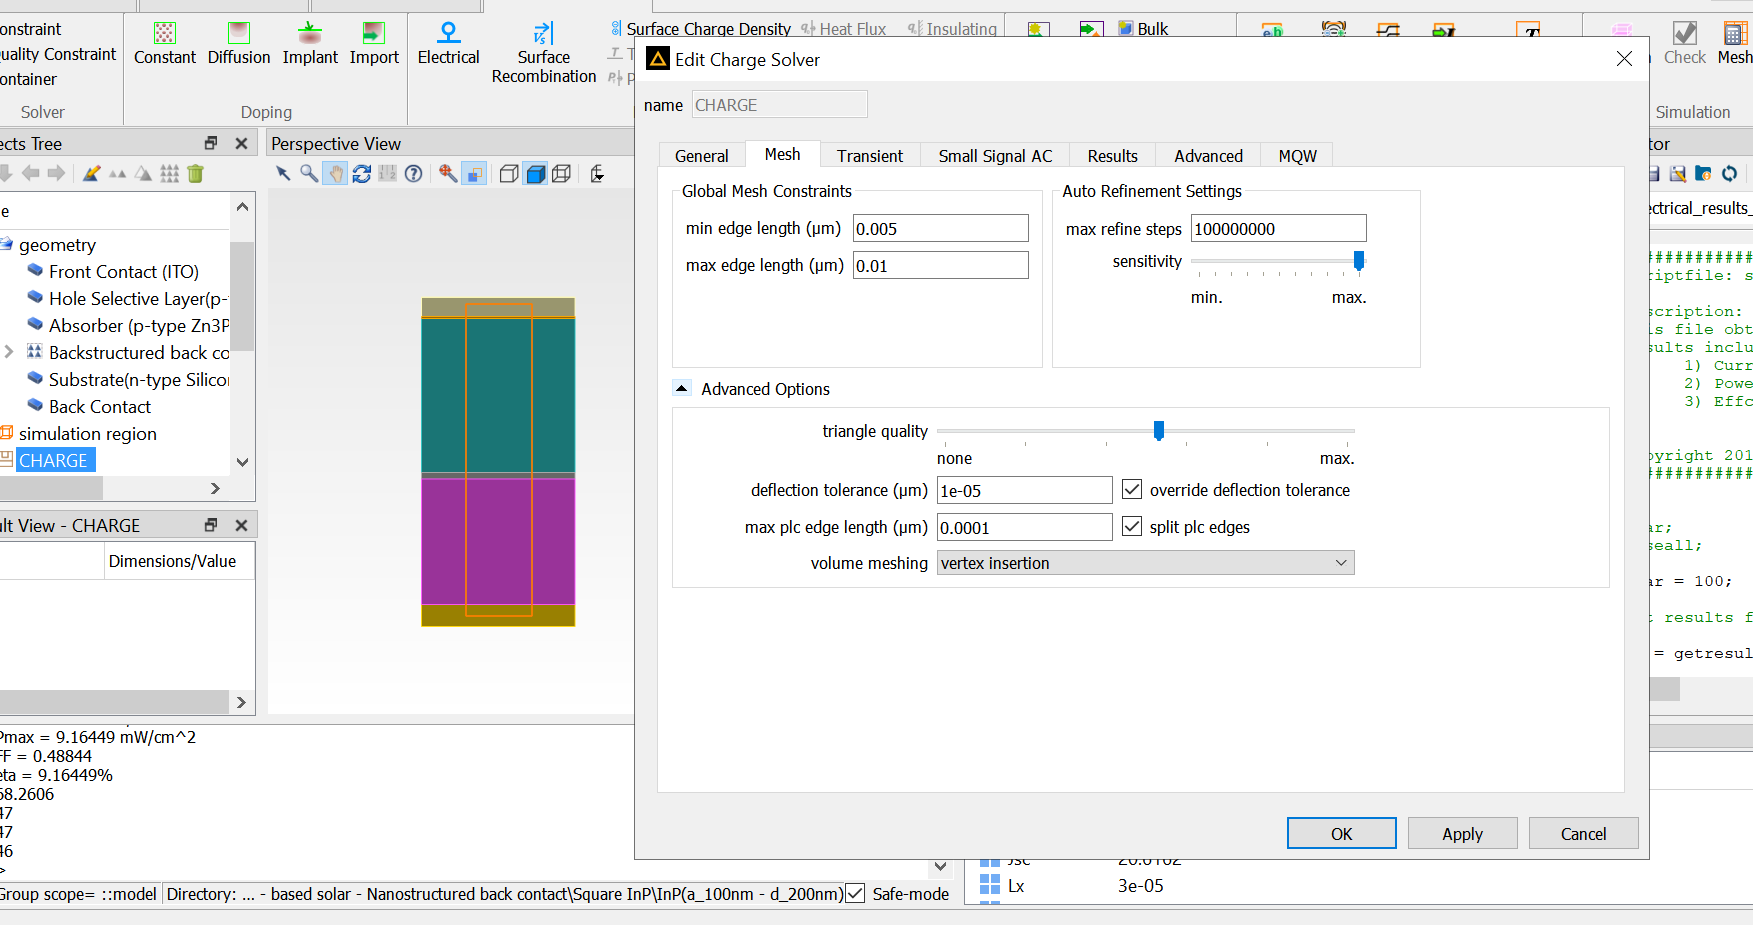Click the zoom extent icon with red arrows
1753x925 pixels.
click(x=448, y=174)
